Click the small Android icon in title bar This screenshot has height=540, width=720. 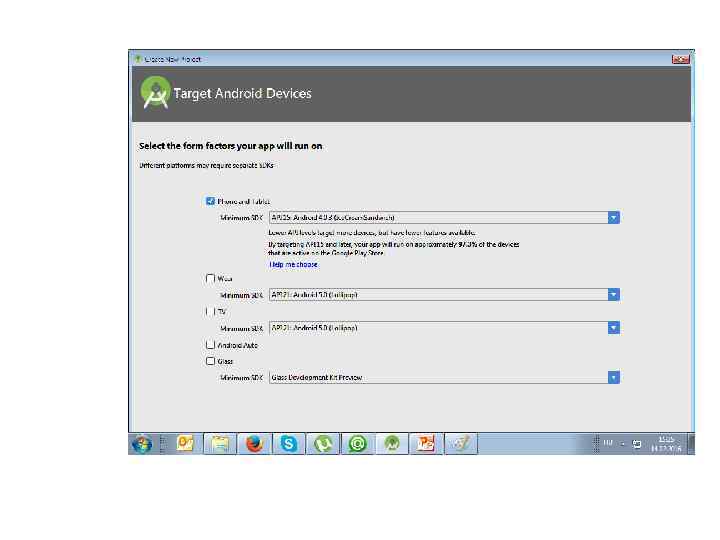(x=138, y=59)
